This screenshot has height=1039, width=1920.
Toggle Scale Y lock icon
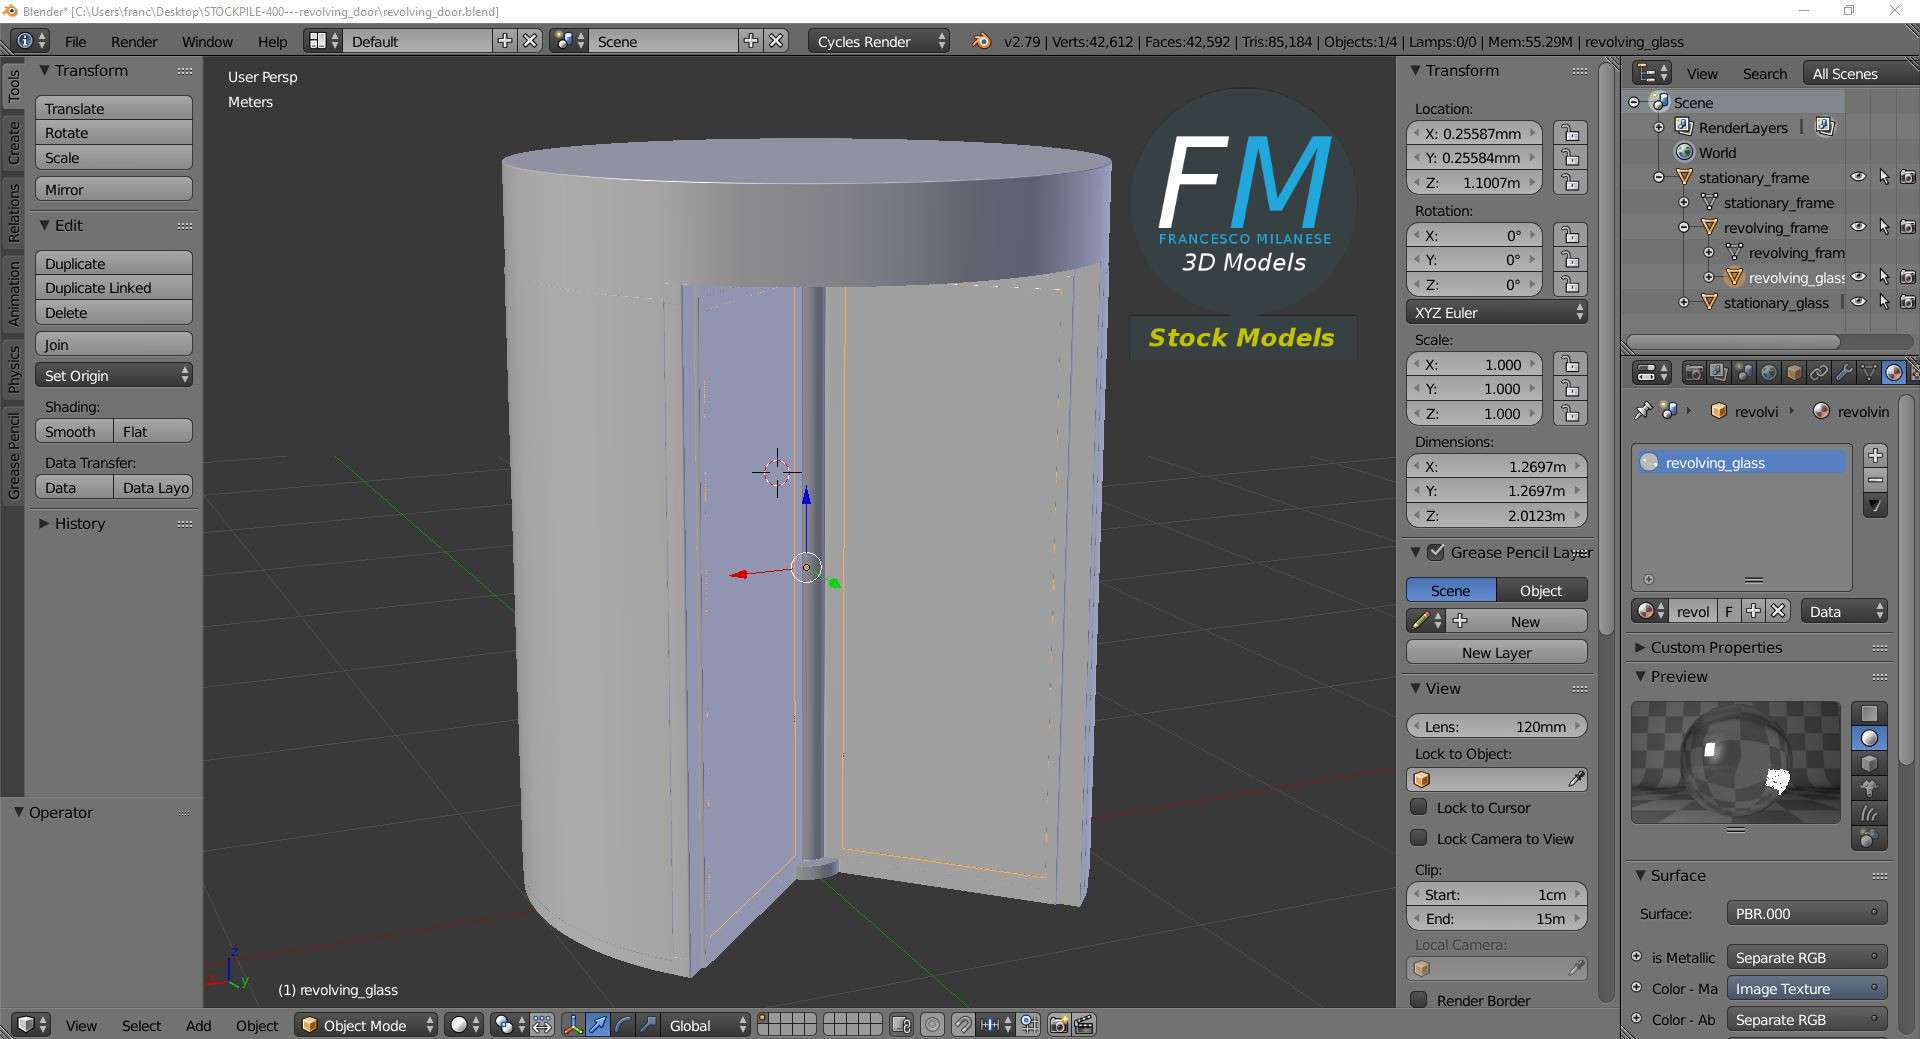(x=1571, y=389)
